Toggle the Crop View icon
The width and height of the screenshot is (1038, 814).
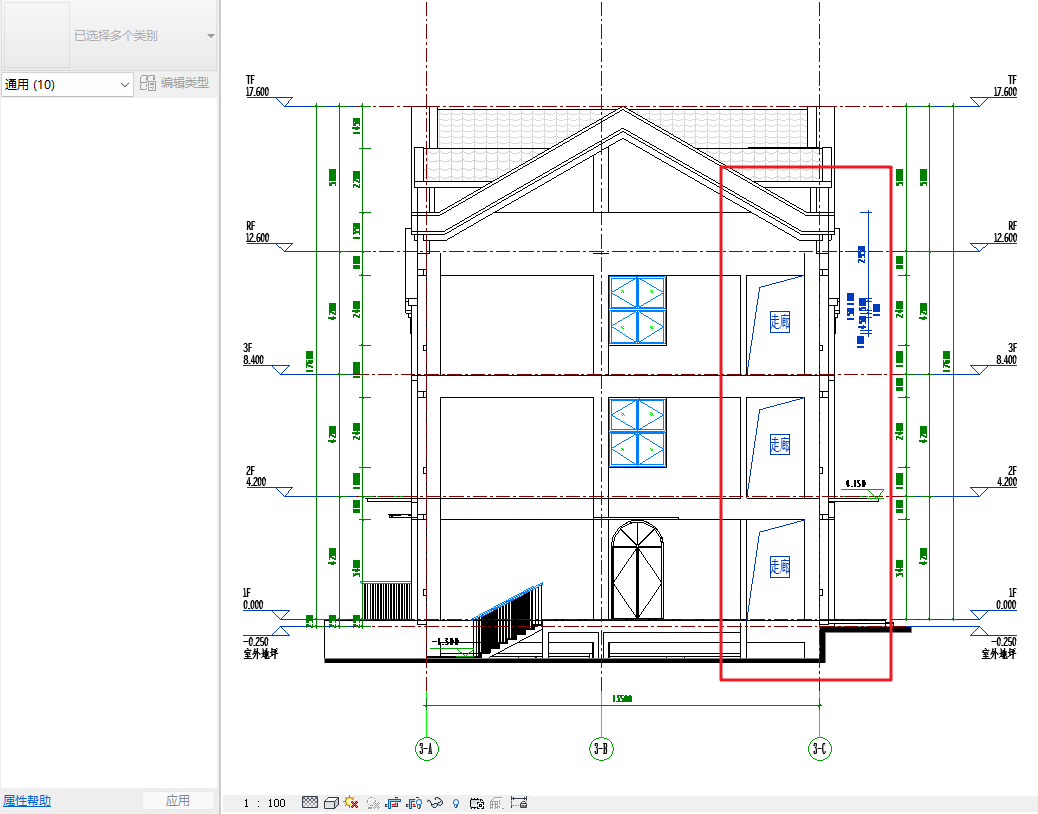[393, 803]
